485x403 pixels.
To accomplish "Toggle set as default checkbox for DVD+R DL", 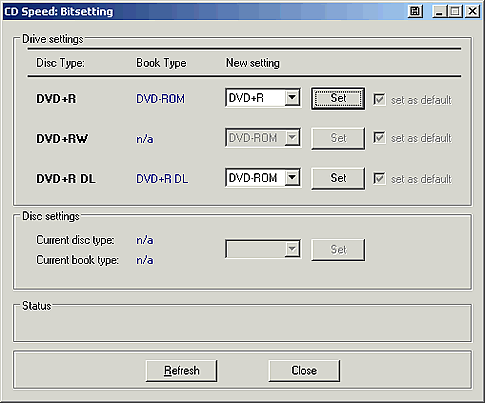I will point(379,178).
